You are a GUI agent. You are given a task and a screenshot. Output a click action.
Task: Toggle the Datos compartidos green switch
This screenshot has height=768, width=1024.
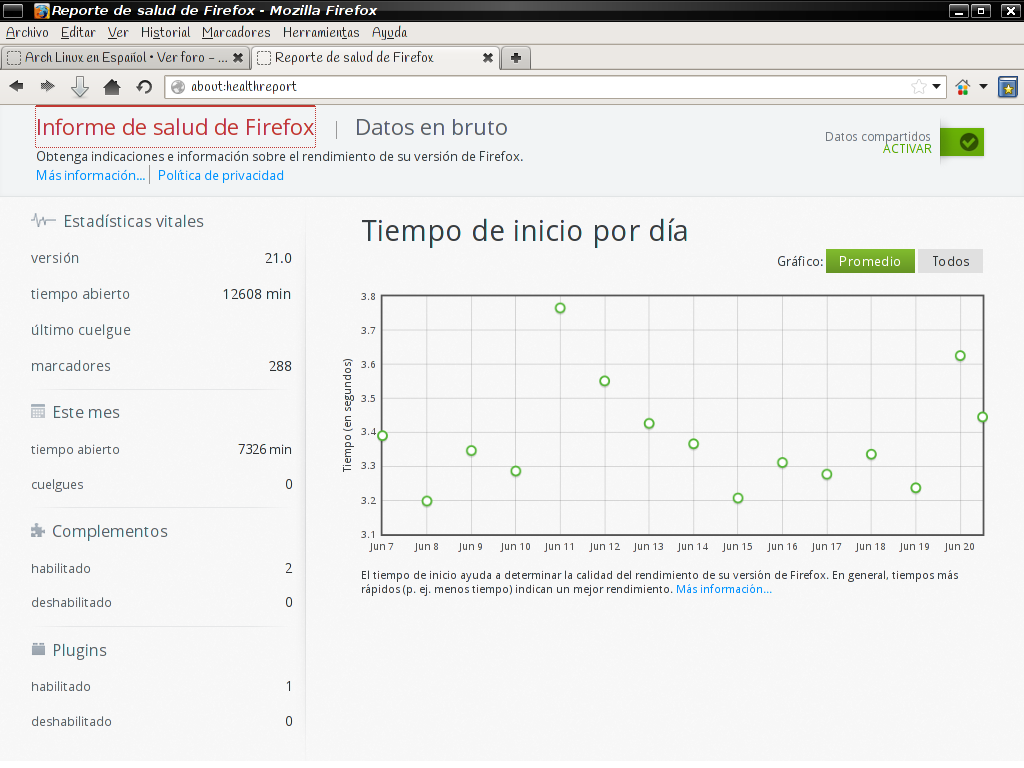(x=962, y=142)
